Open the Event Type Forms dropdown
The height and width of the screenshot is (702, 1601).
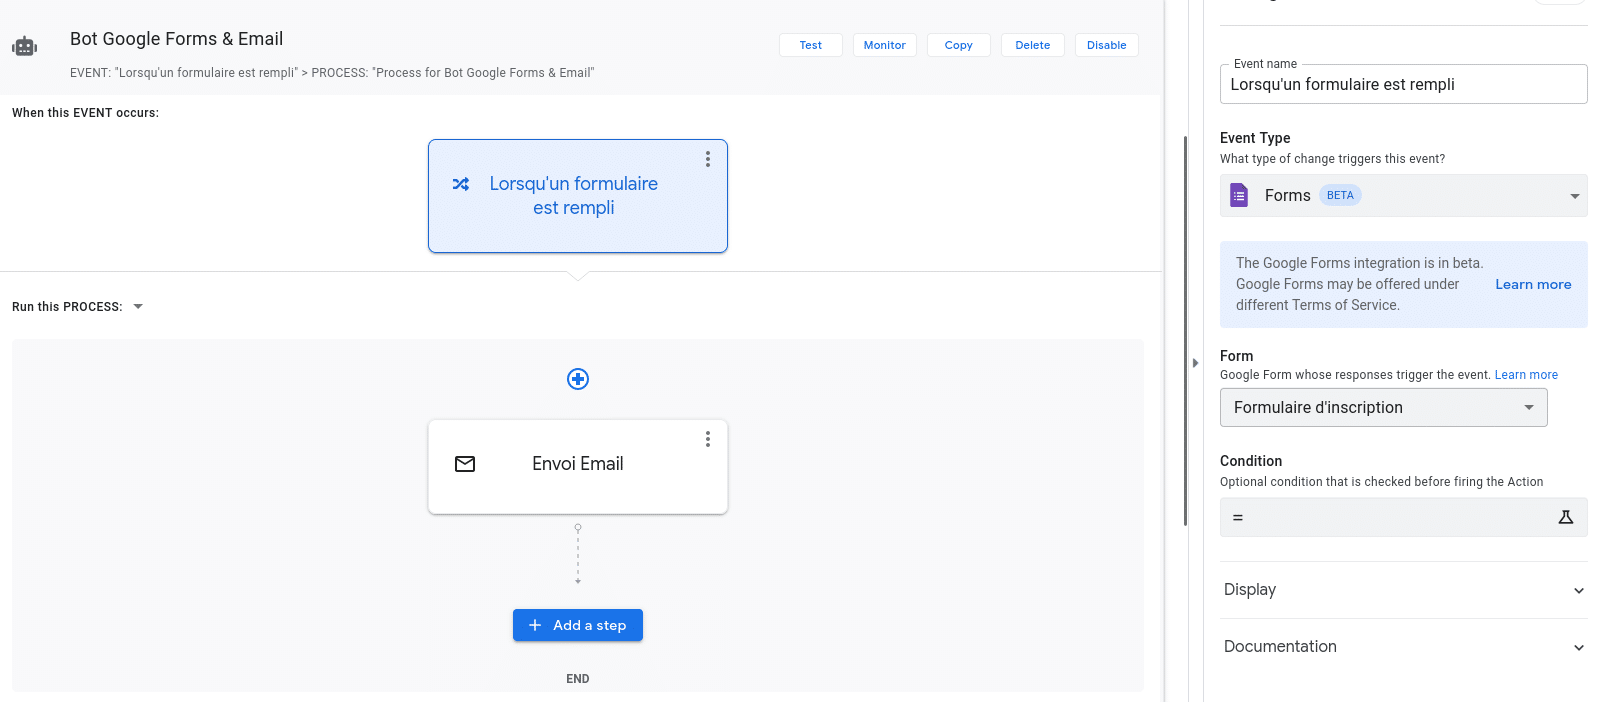[x=1404, y=196]
